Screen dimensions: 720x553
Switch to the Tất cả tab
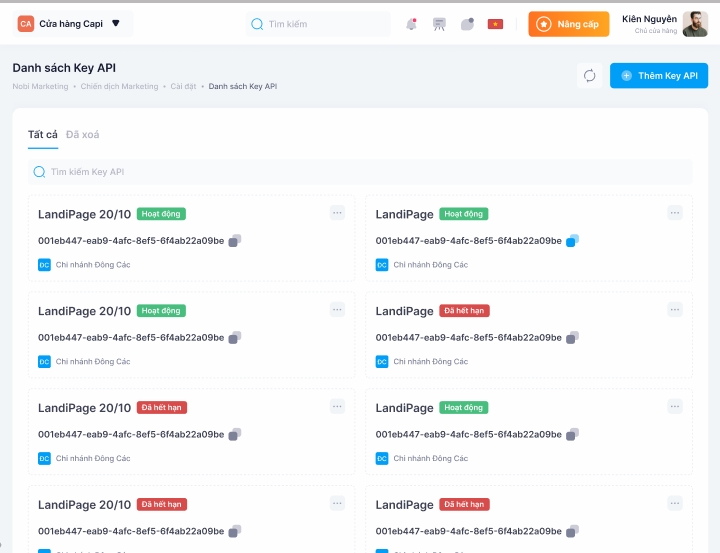(43, 135)
